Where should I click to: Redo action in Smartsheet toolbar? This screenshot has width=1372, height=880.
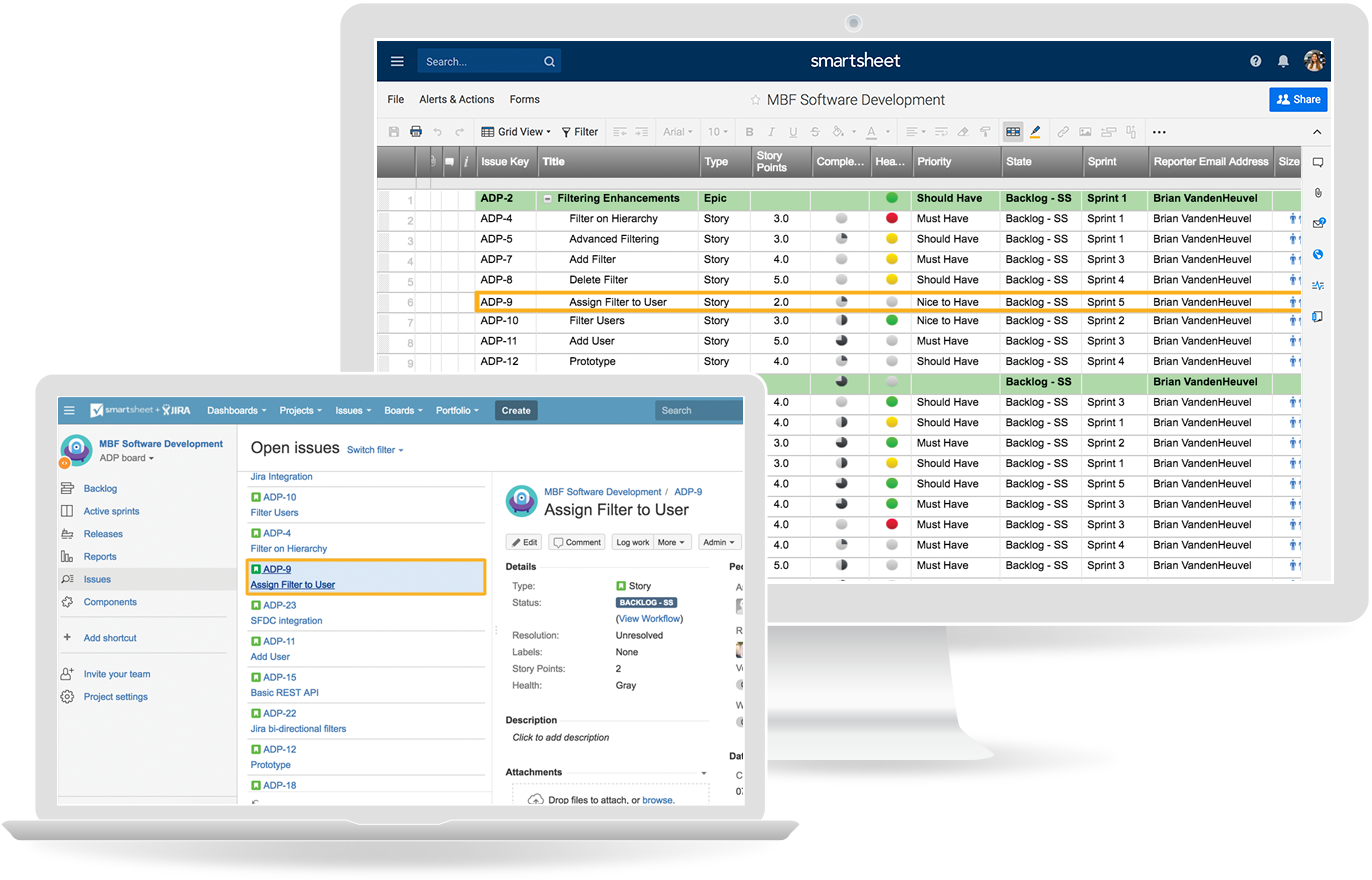(460, 131)
